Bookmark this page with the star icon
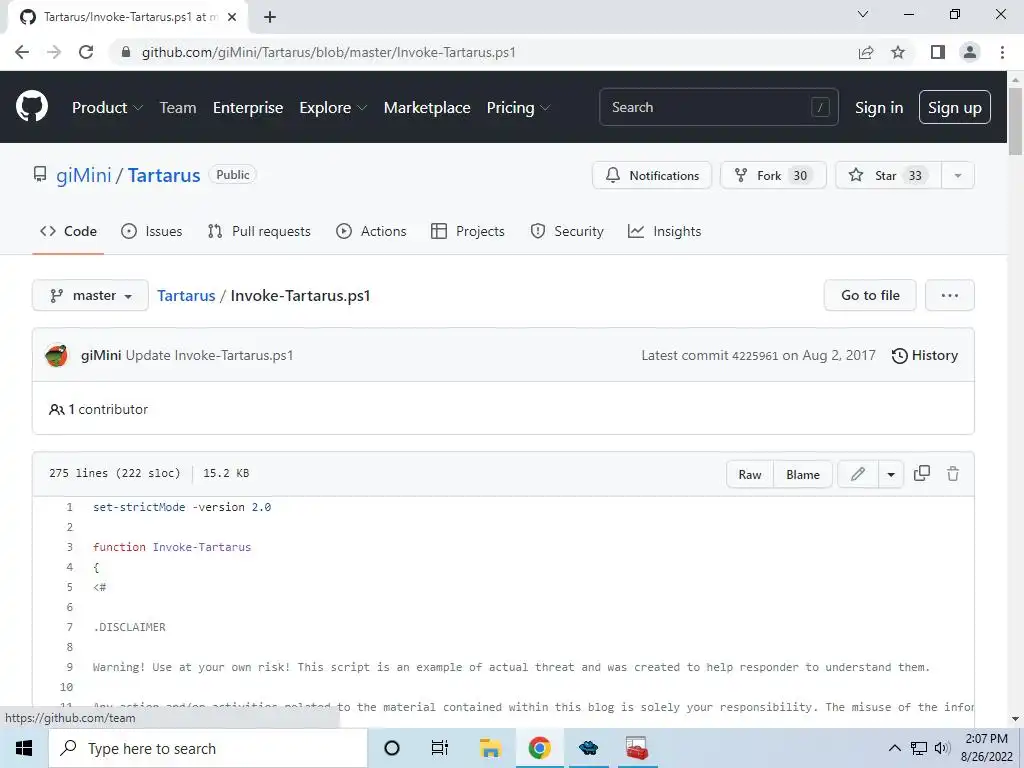Image resolution: width=1024 pixels, height=768 pixels. (898, 52)
